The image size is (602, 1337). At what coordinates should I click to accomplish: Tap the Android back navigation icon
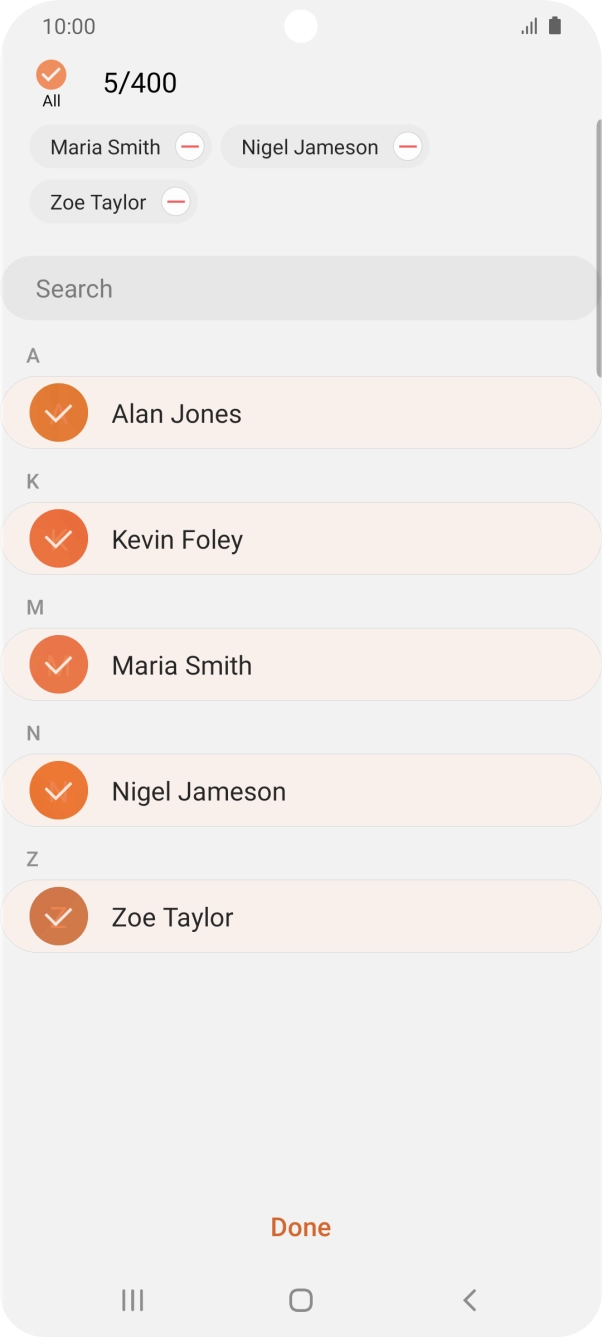pyautogui.click(x=469, y=1299)
